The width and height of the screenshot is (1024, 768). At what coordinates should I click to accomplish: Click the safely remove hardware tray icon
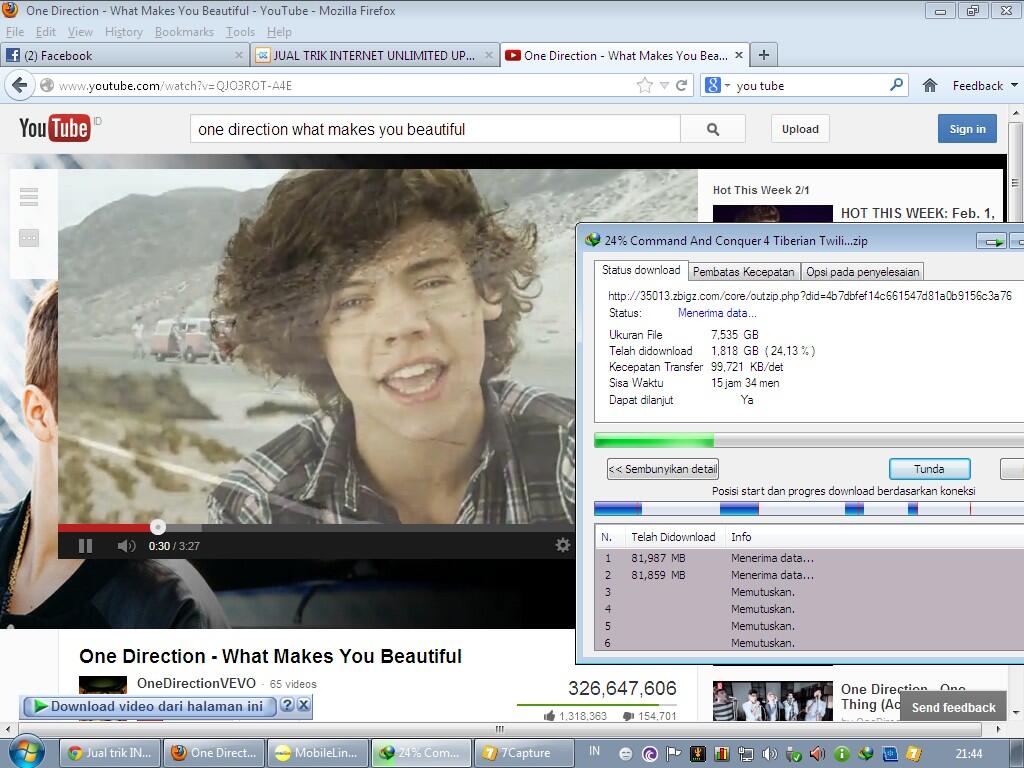tap(793, 754)
